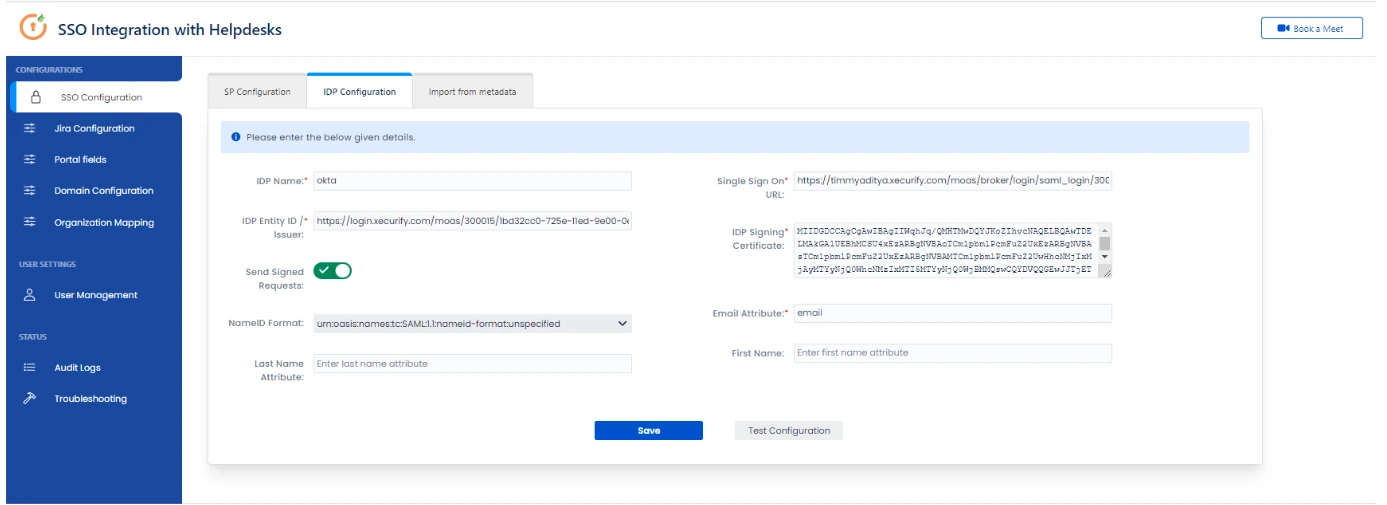Click the lock icon beside SSO Configuration
This screenshot has height=505, width=1387.
[x=36, y=98]
